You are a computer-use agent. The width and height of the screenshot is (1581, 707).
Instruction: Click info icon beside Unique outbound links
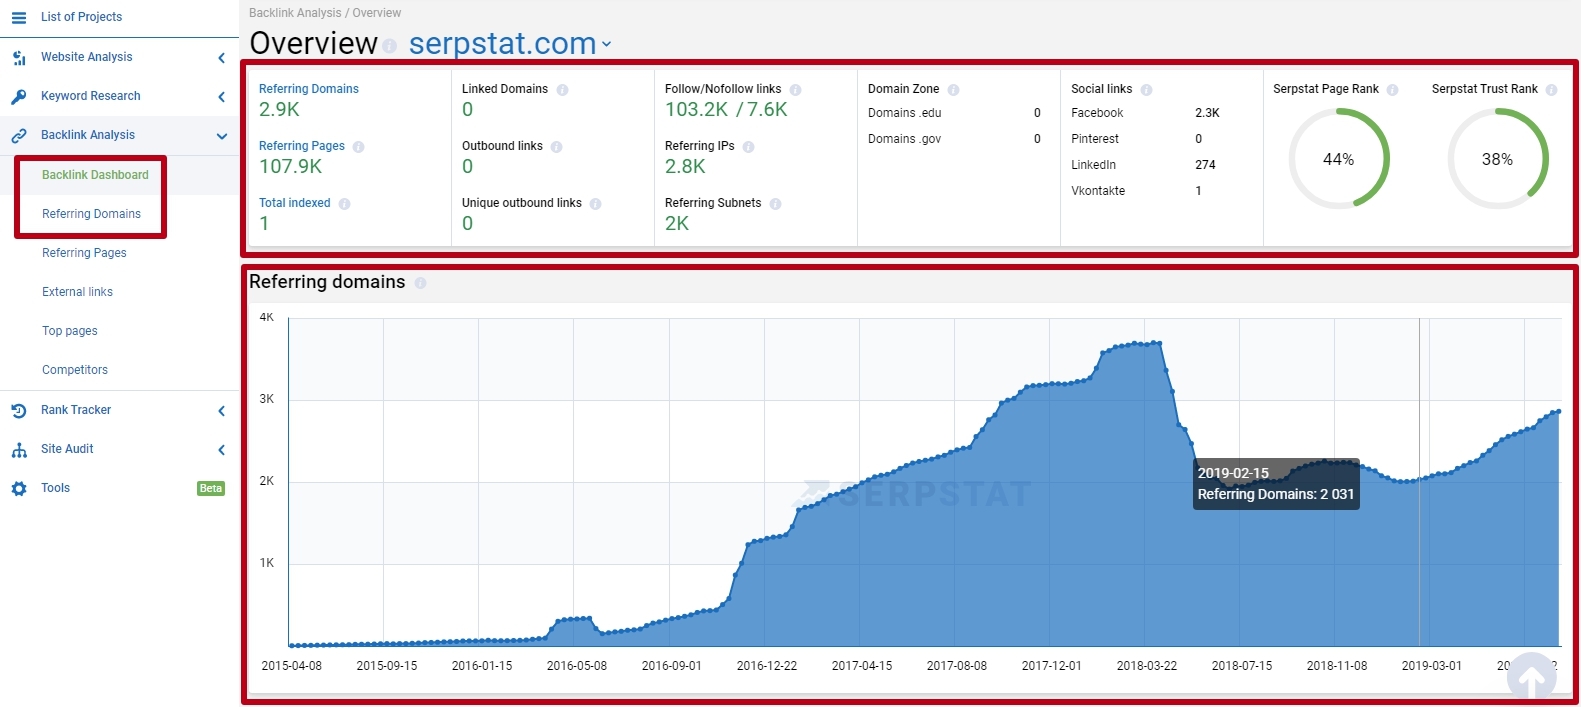pos(595,204)
